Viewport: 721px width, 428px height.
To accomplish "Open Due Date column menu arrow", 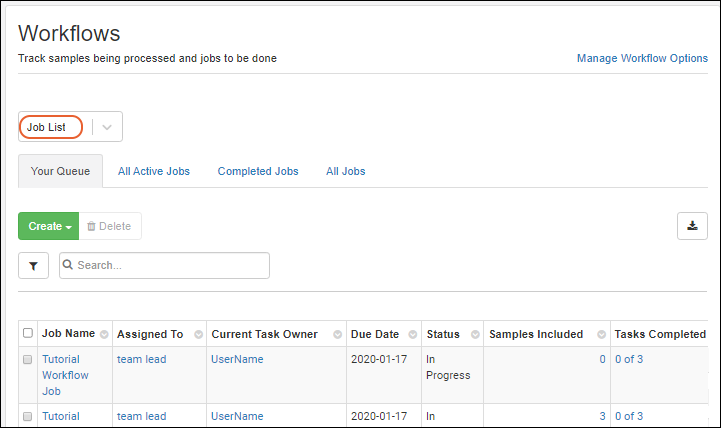I will point(410,334).
